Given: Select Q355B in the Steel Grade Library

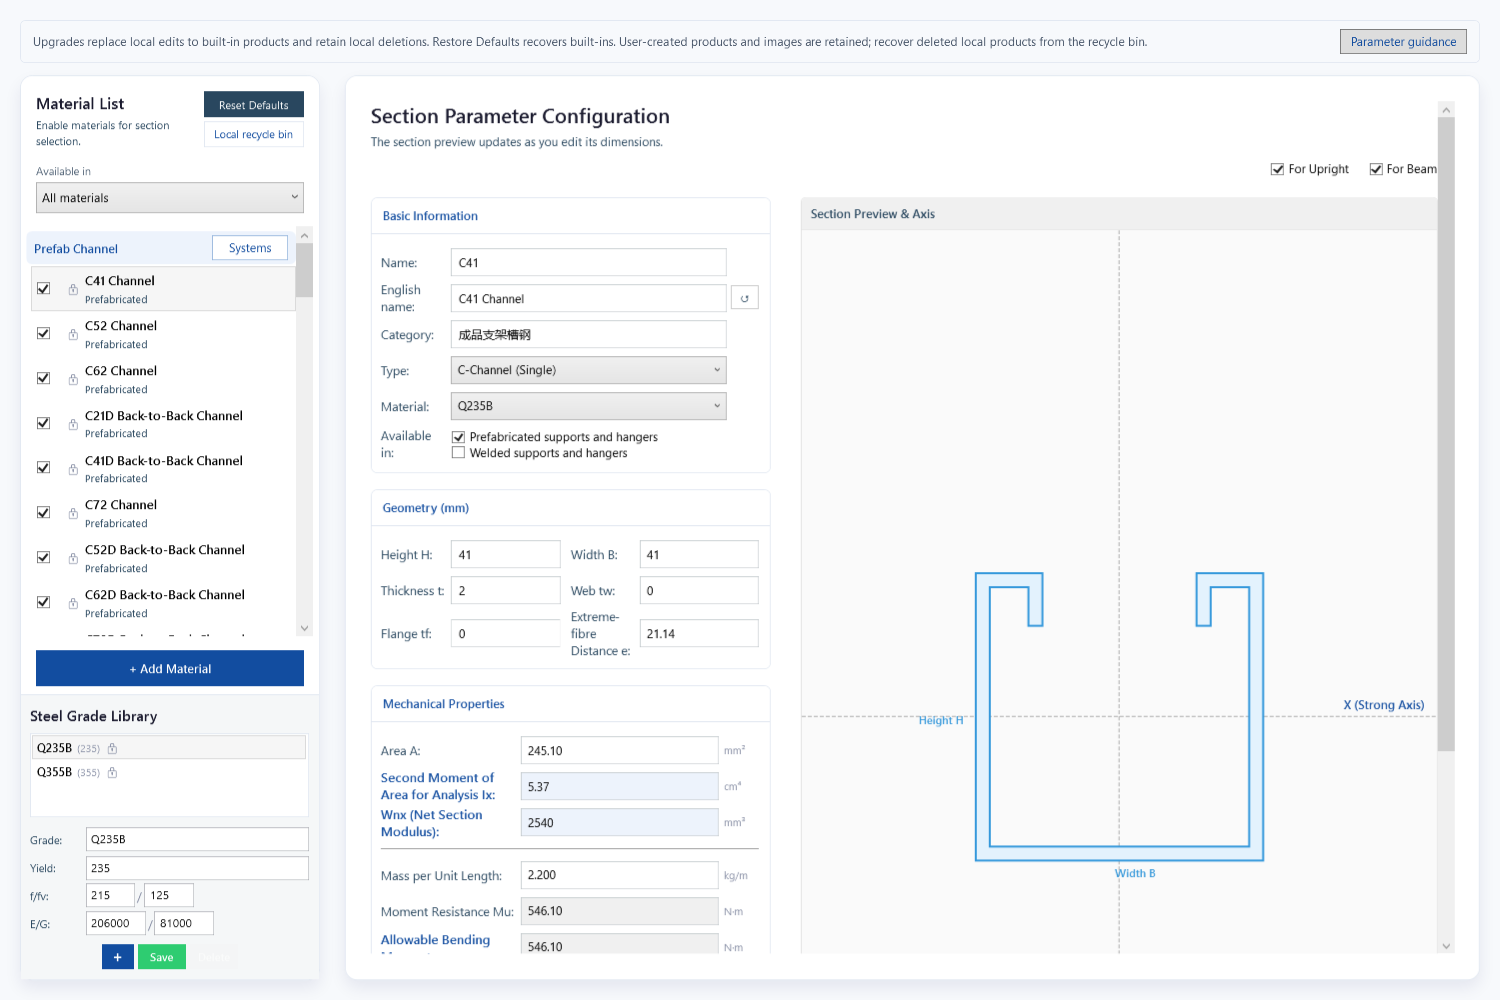Looking at the screenshot, I should (x=168, y=772).
